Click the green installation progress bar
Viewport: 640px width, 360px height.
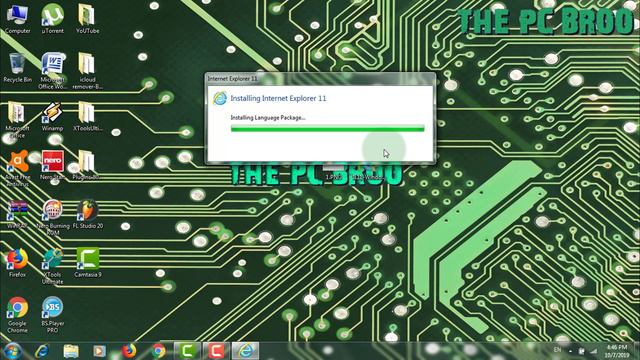(327, 129)
